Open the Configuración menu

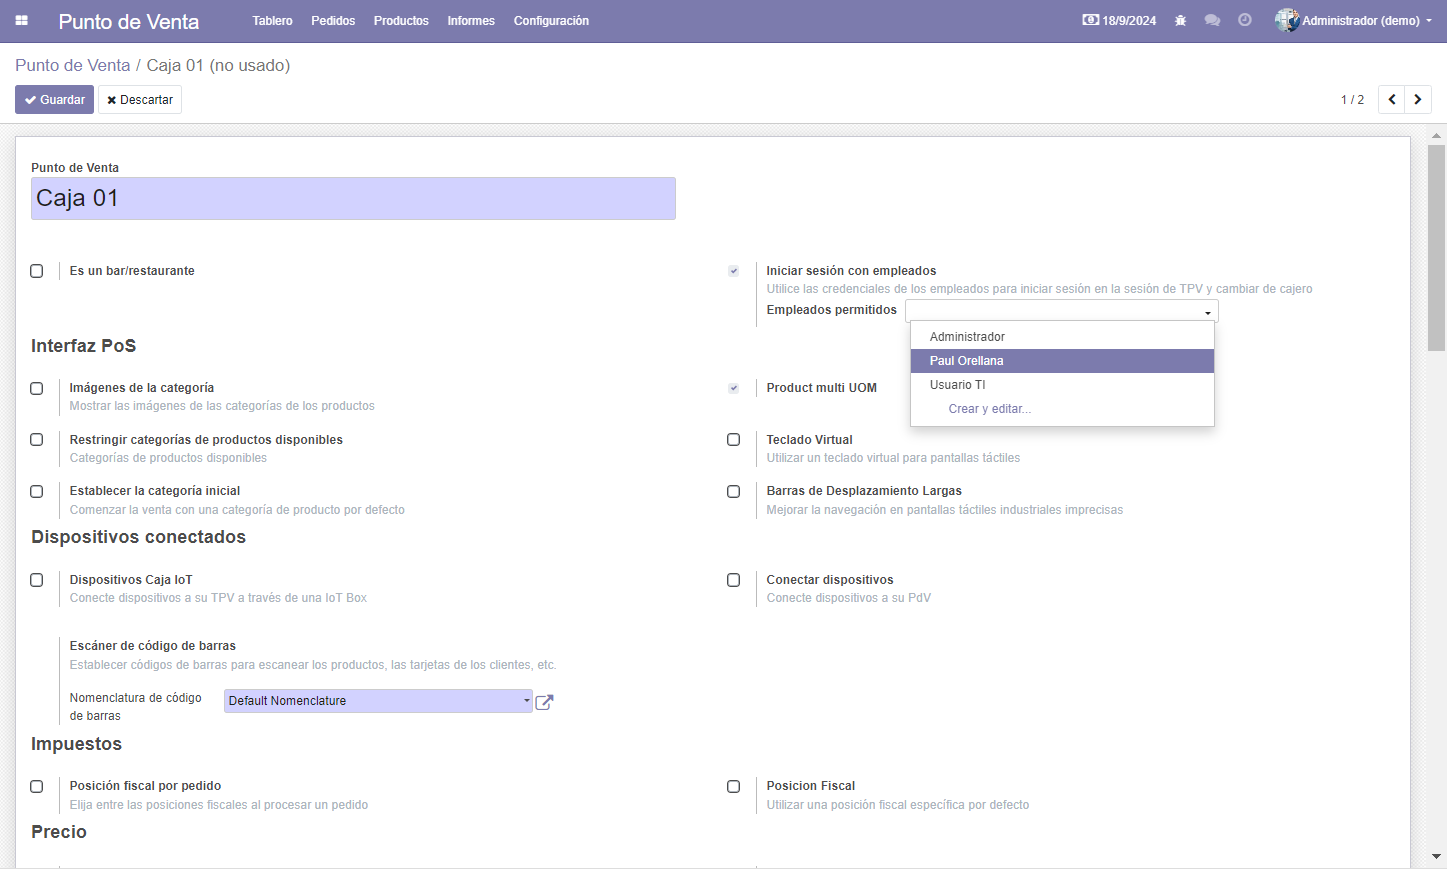pos(551,21)
